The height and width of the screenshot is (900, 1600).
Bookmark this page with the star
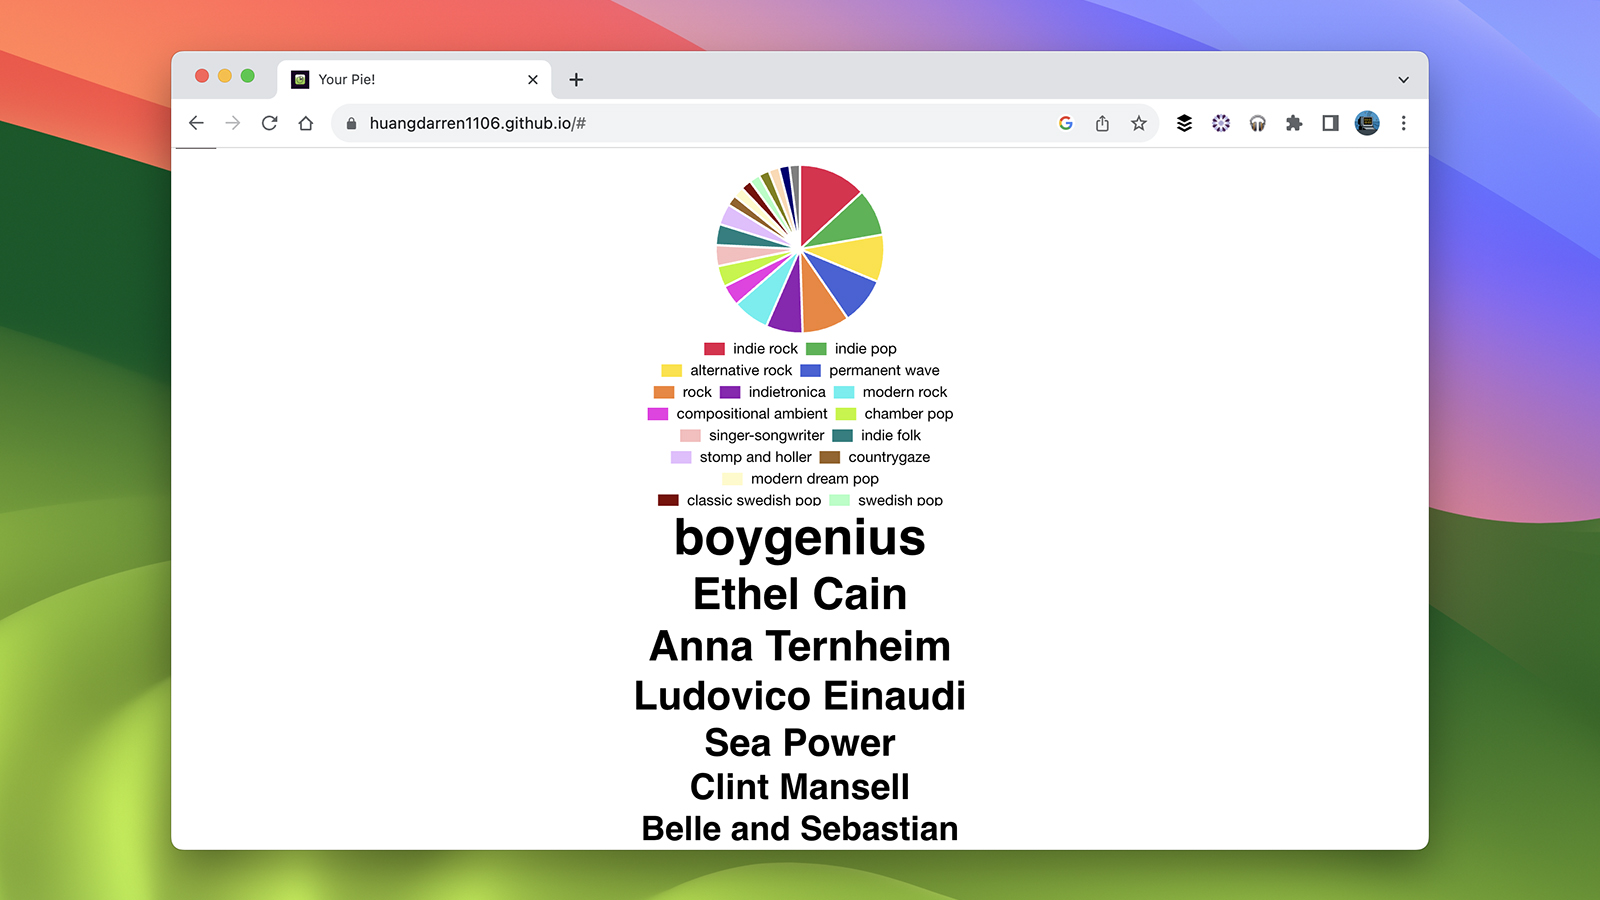point(1139,123)
